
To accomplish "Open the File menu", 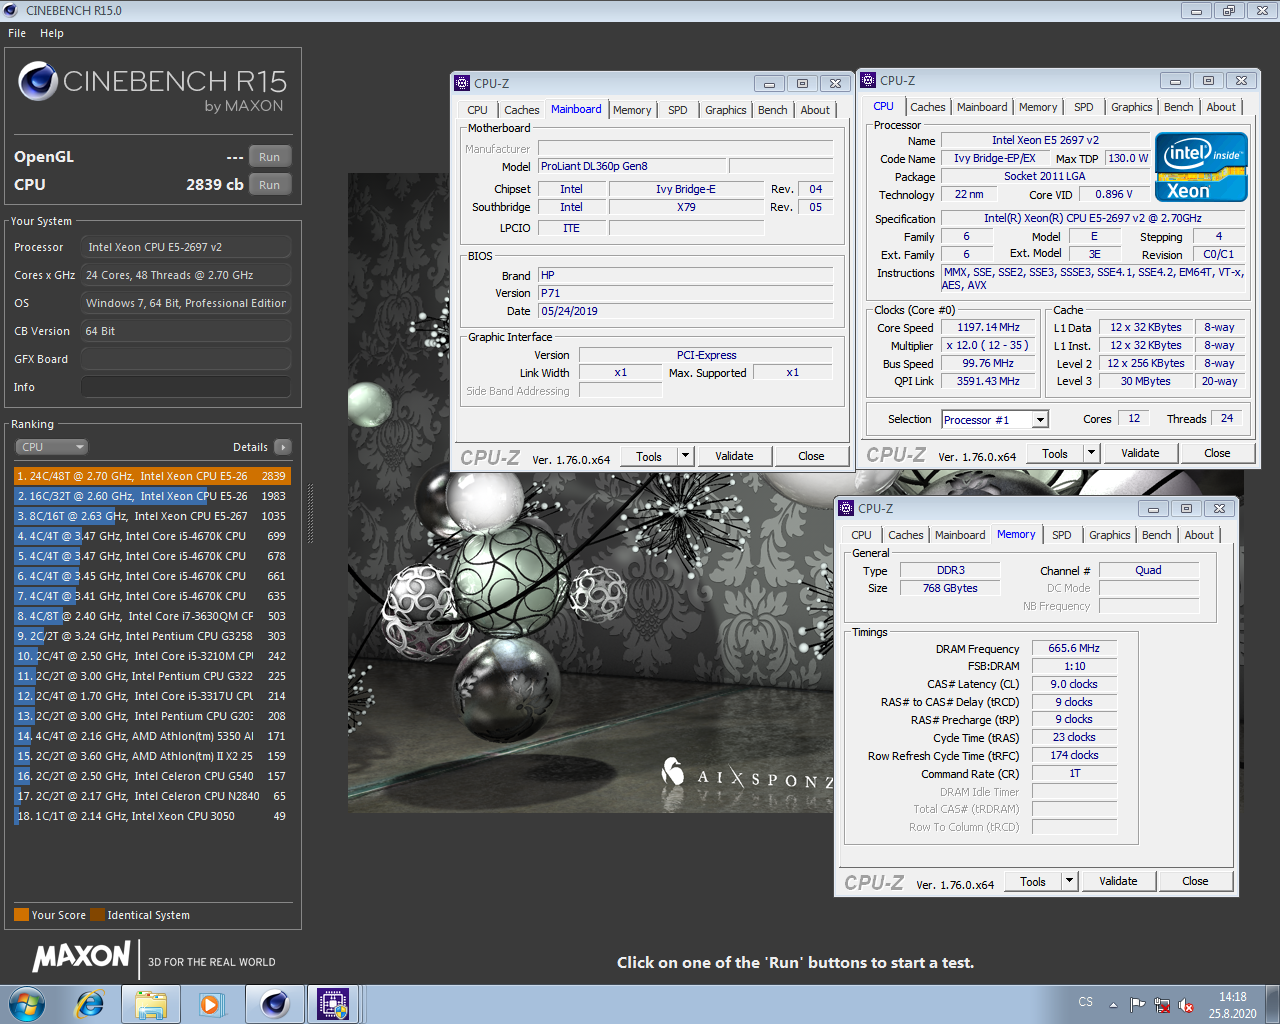I will (17, 33).
